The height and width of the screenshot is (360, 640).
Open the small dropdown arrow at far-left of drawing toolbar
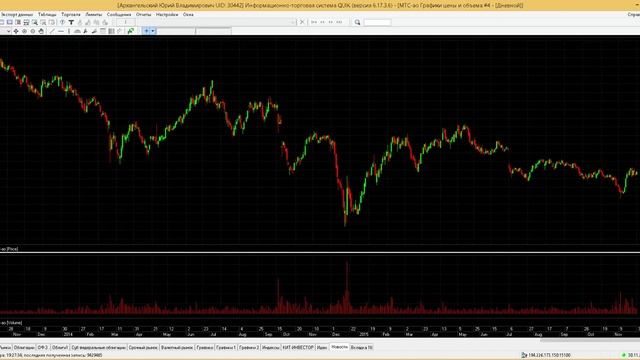[x=9, y=31]
